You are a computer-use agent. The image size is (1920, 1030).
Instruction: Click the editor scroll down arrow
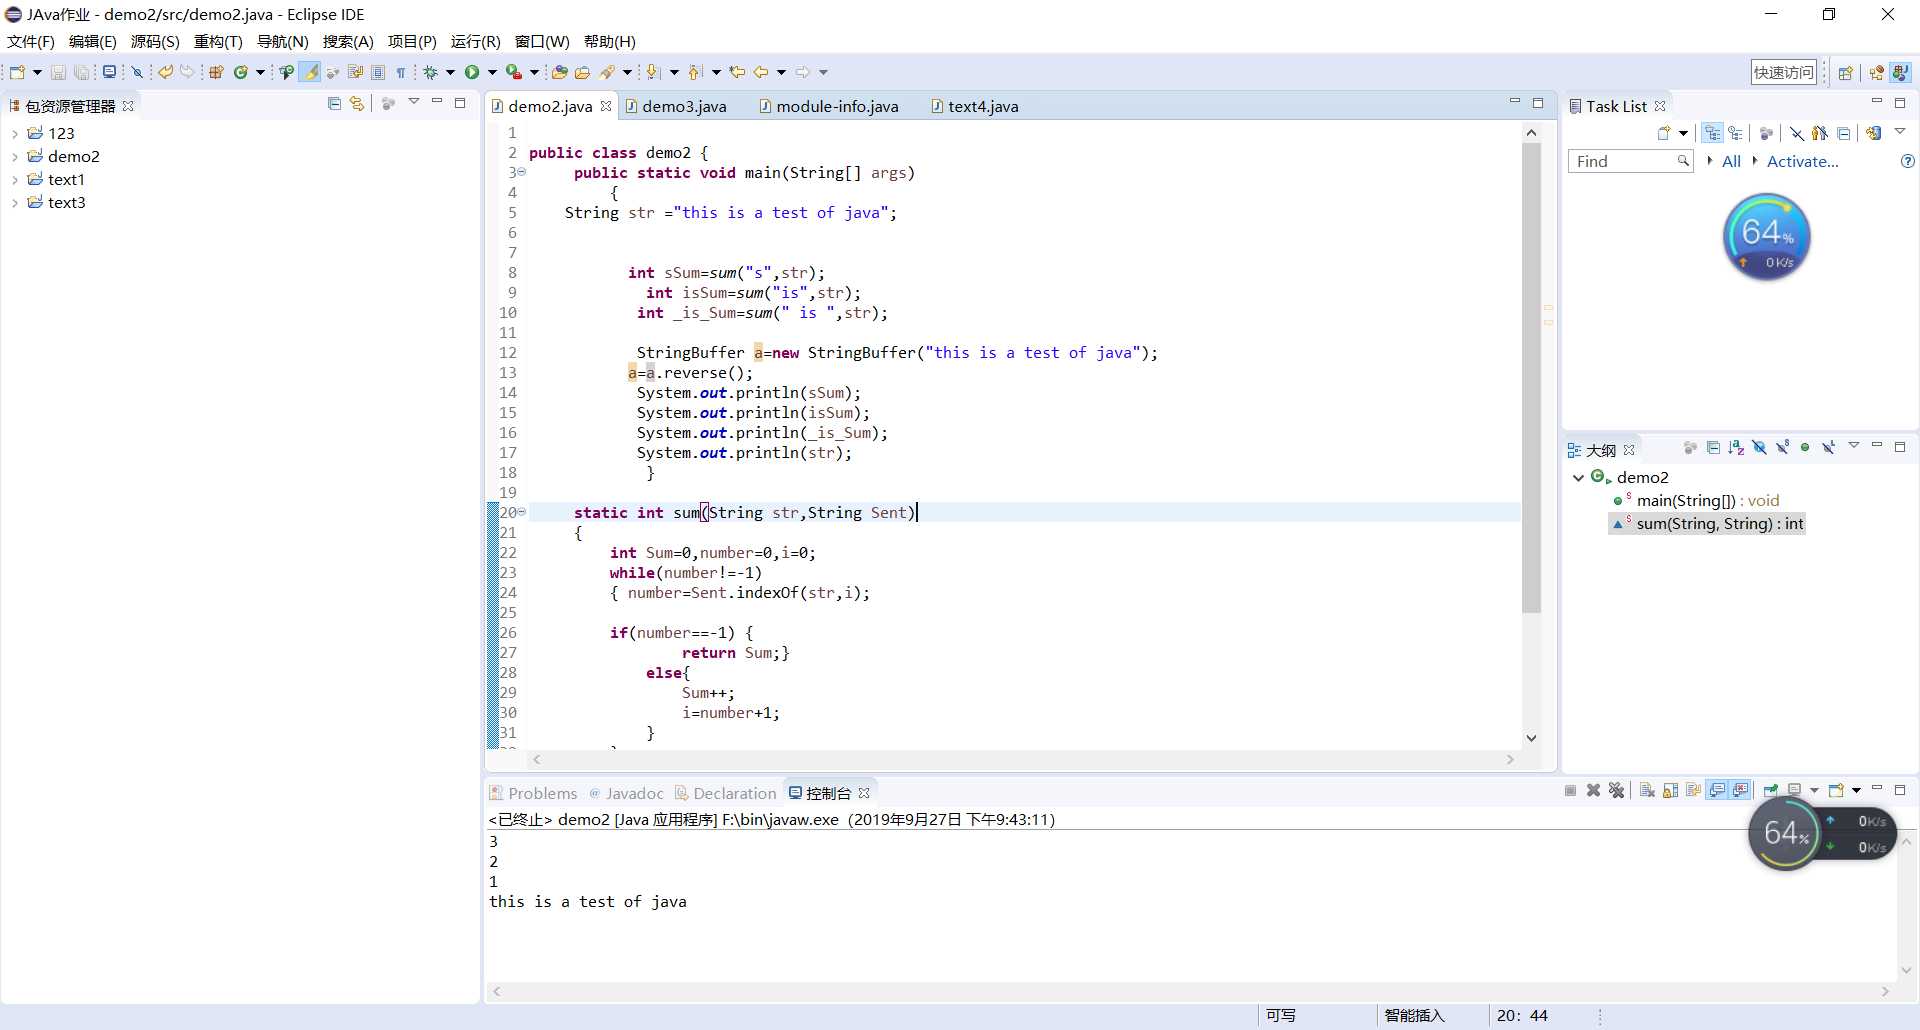[1531, 738]
